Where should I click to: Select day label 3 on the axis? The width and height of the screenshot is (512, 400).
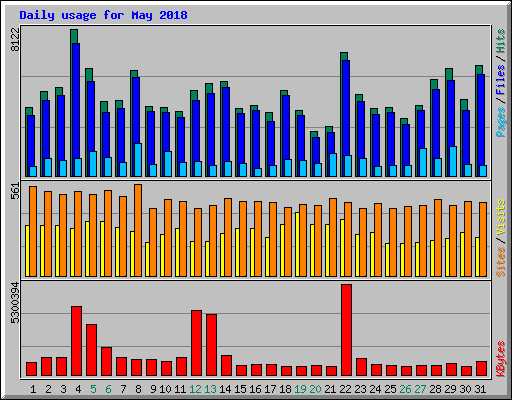coord(63,389)
